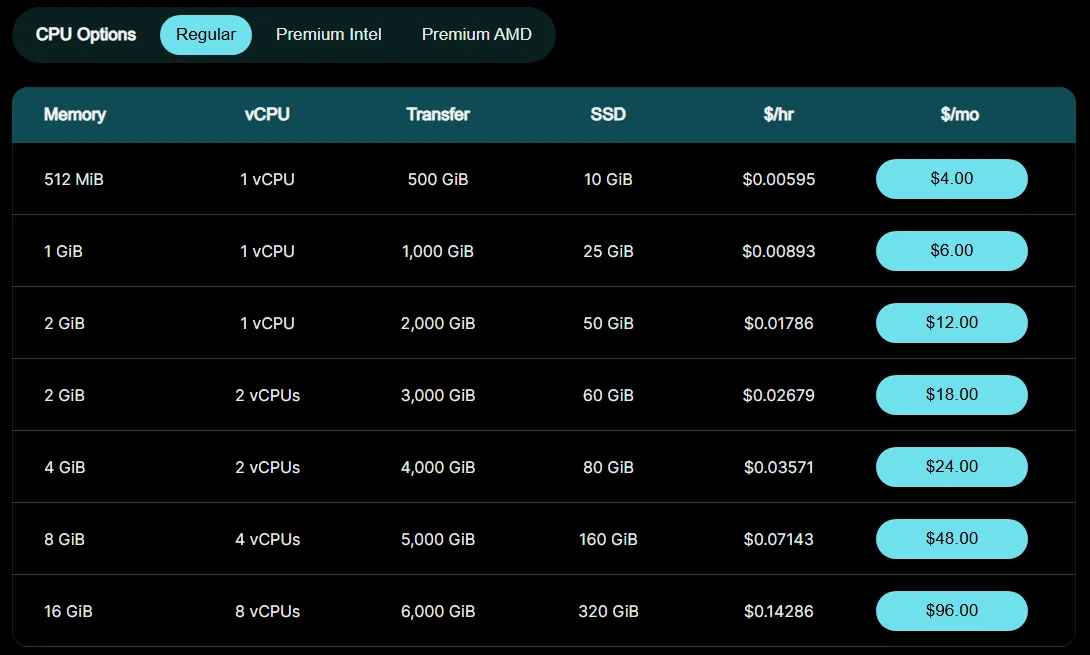Image resolution: width=1090 pixels, height=655 pixels.
Task: Click the 4,000 GiB transfer cell
Action: pyautogui.click(x=438, y=467)
